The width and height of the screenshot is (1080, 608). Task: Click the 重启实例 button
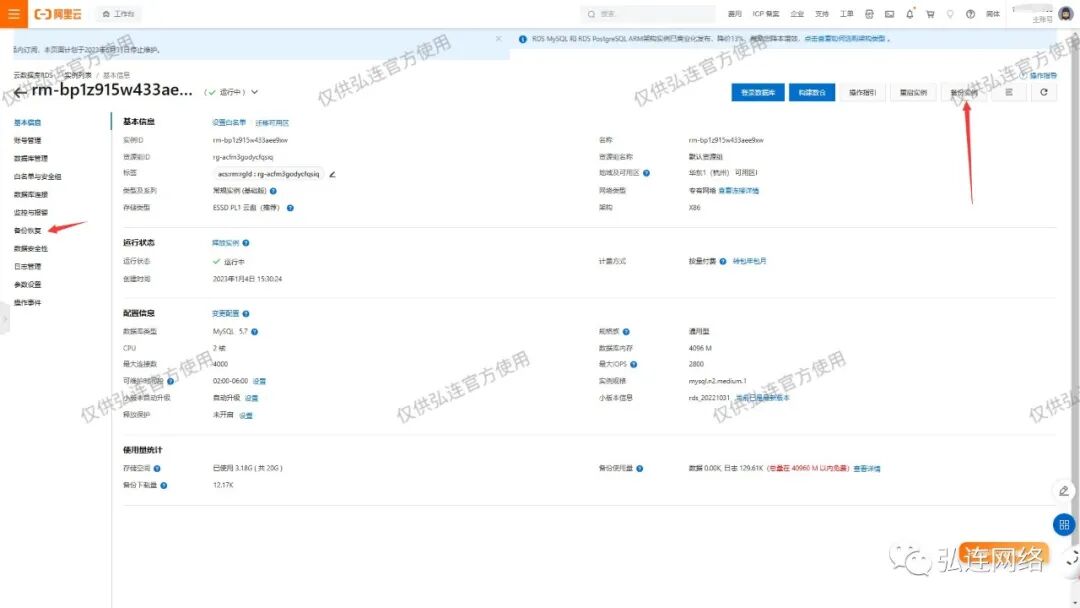pos(913,92)
